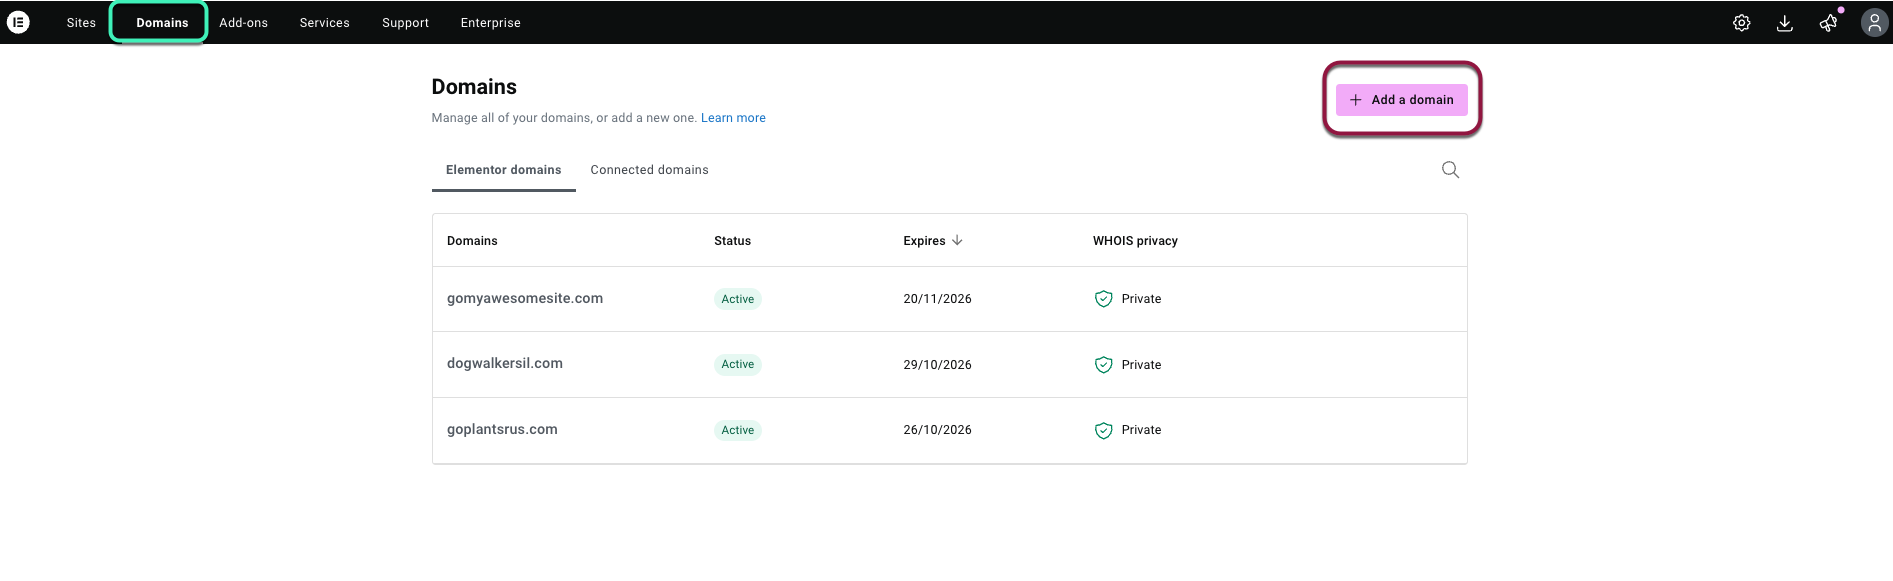
Task: Open the settings gear icon
Action: click(1741, 23)
